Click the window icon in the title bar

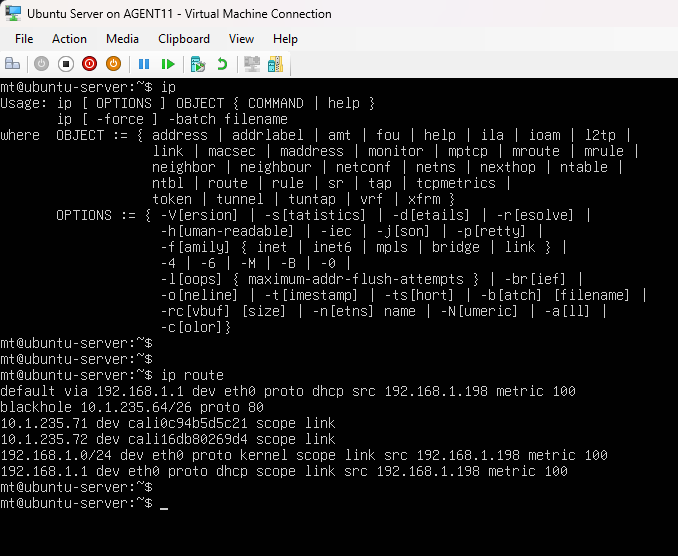[14, 14]
